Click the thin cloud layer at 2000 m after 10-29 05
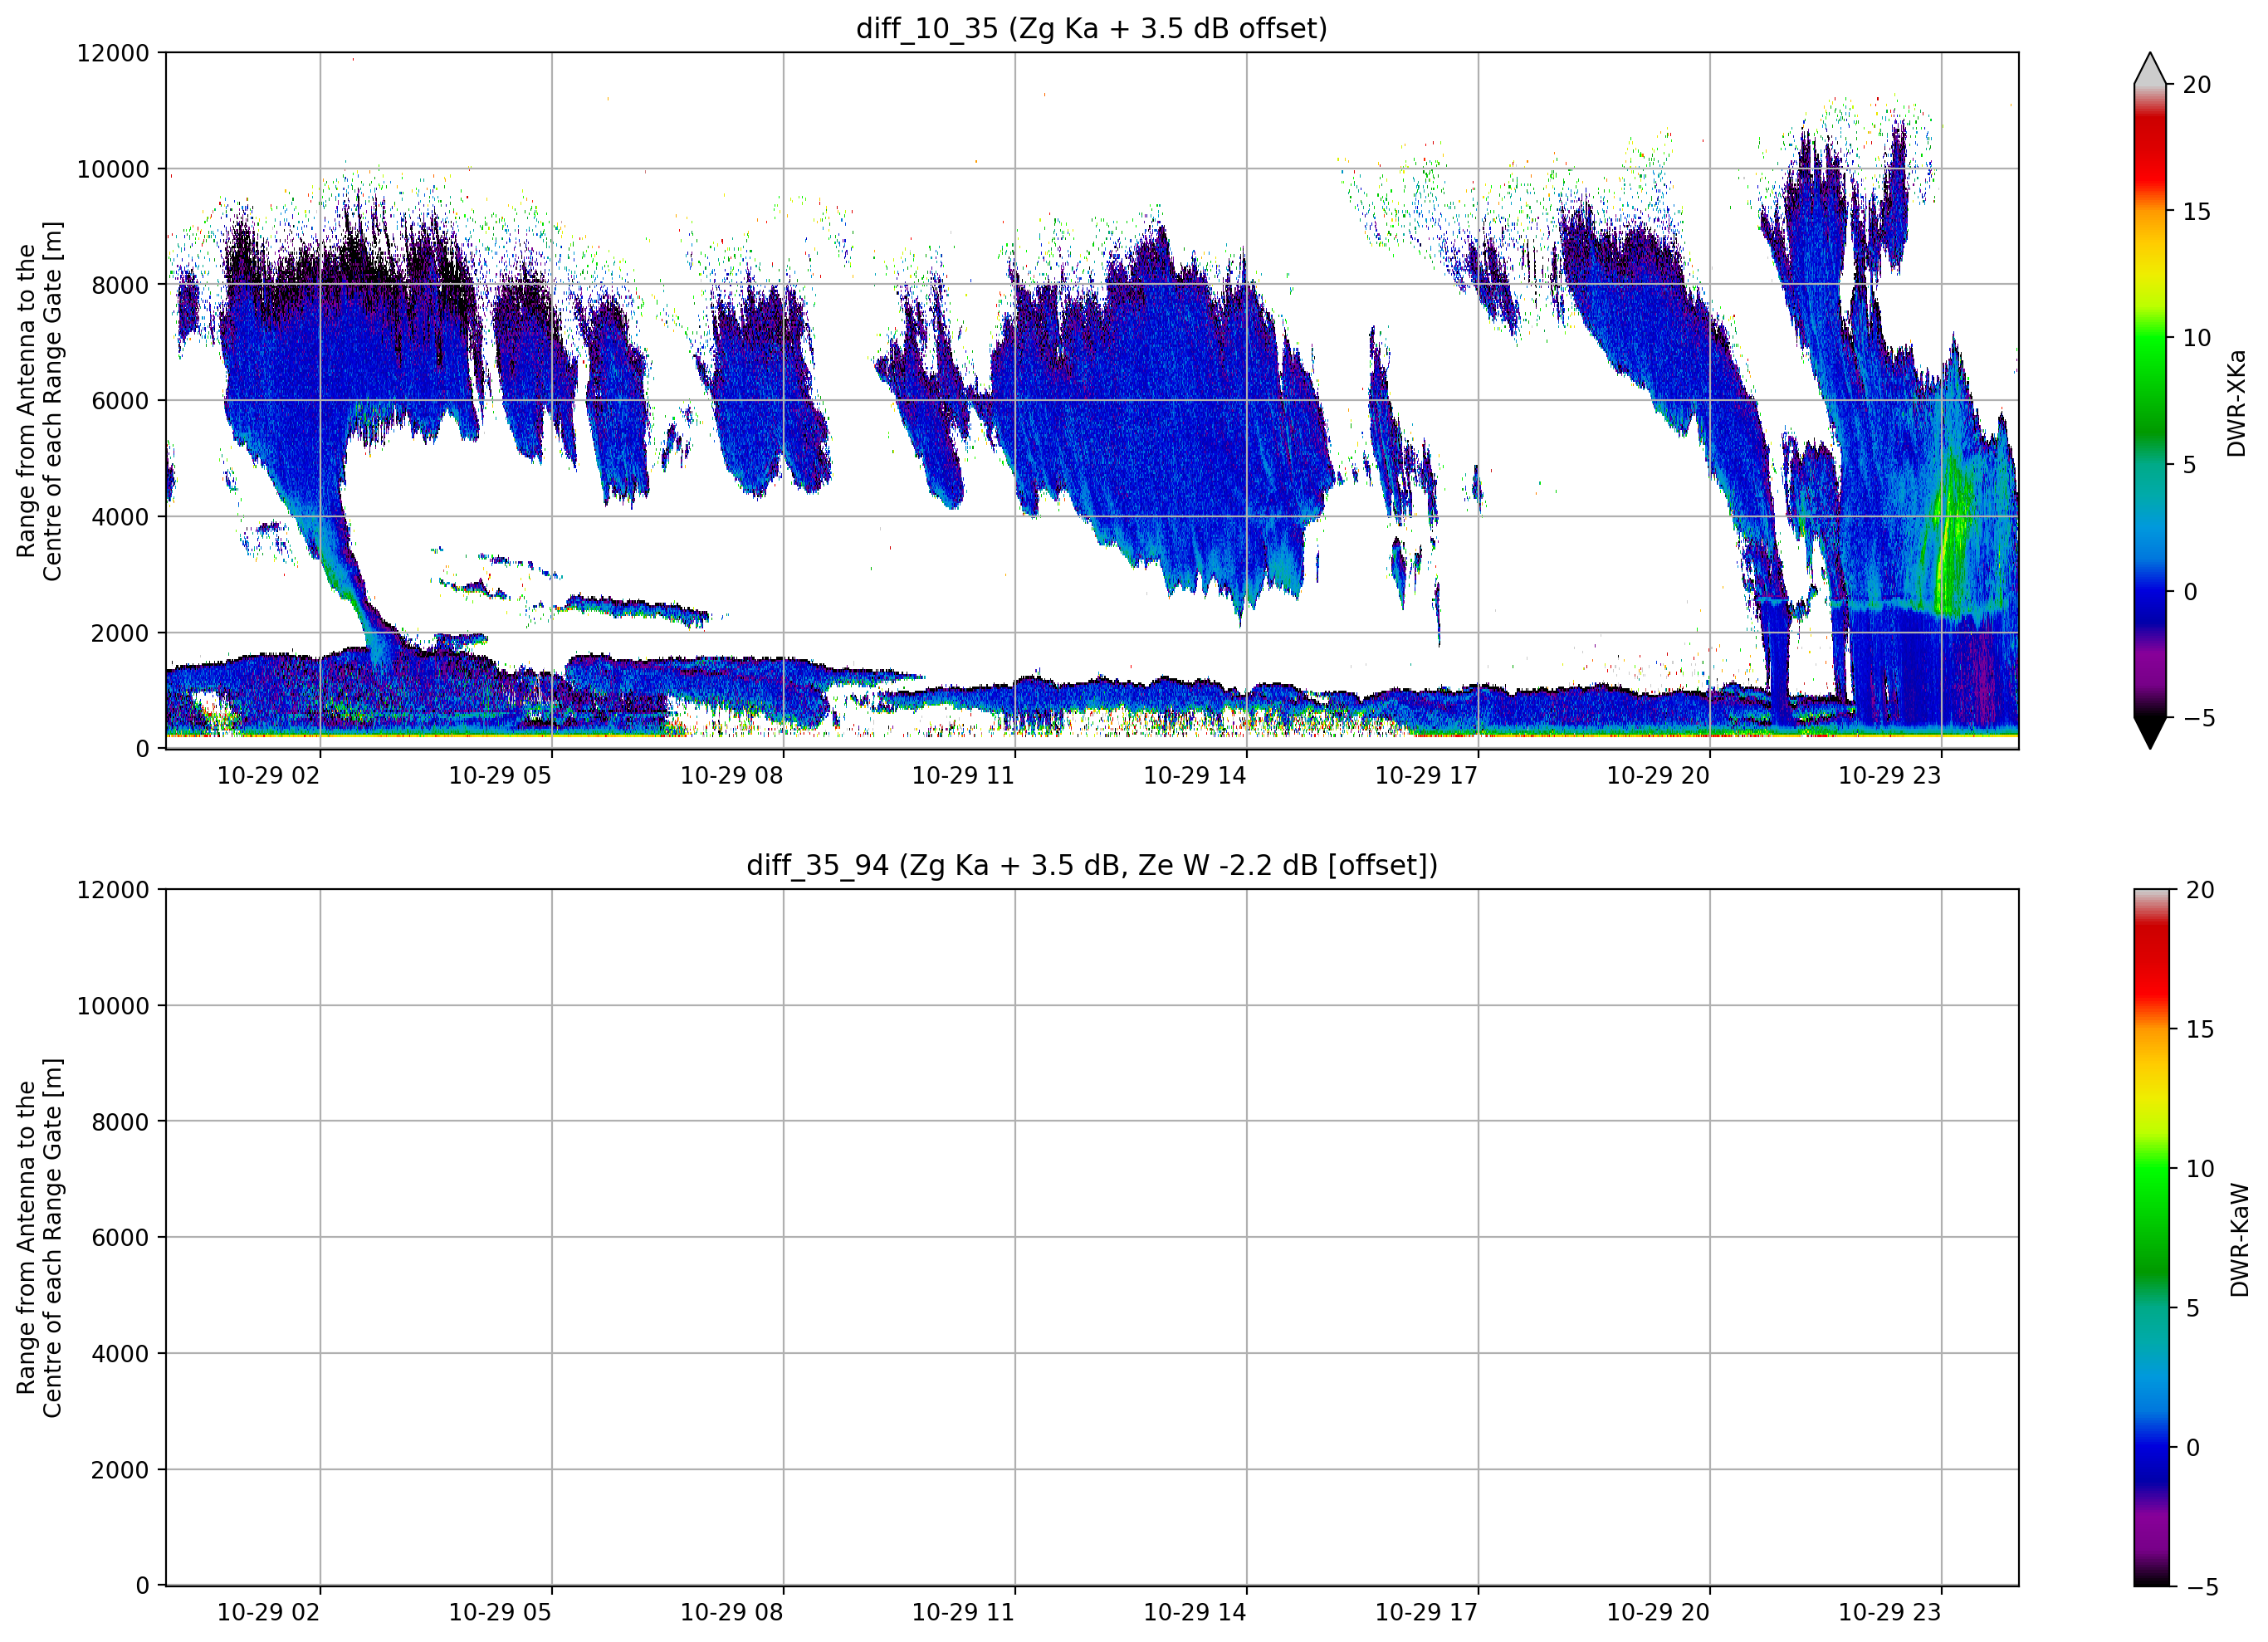Image resolution: width=2268 pixels, height=1642 pixels. (x=640, y=608)
